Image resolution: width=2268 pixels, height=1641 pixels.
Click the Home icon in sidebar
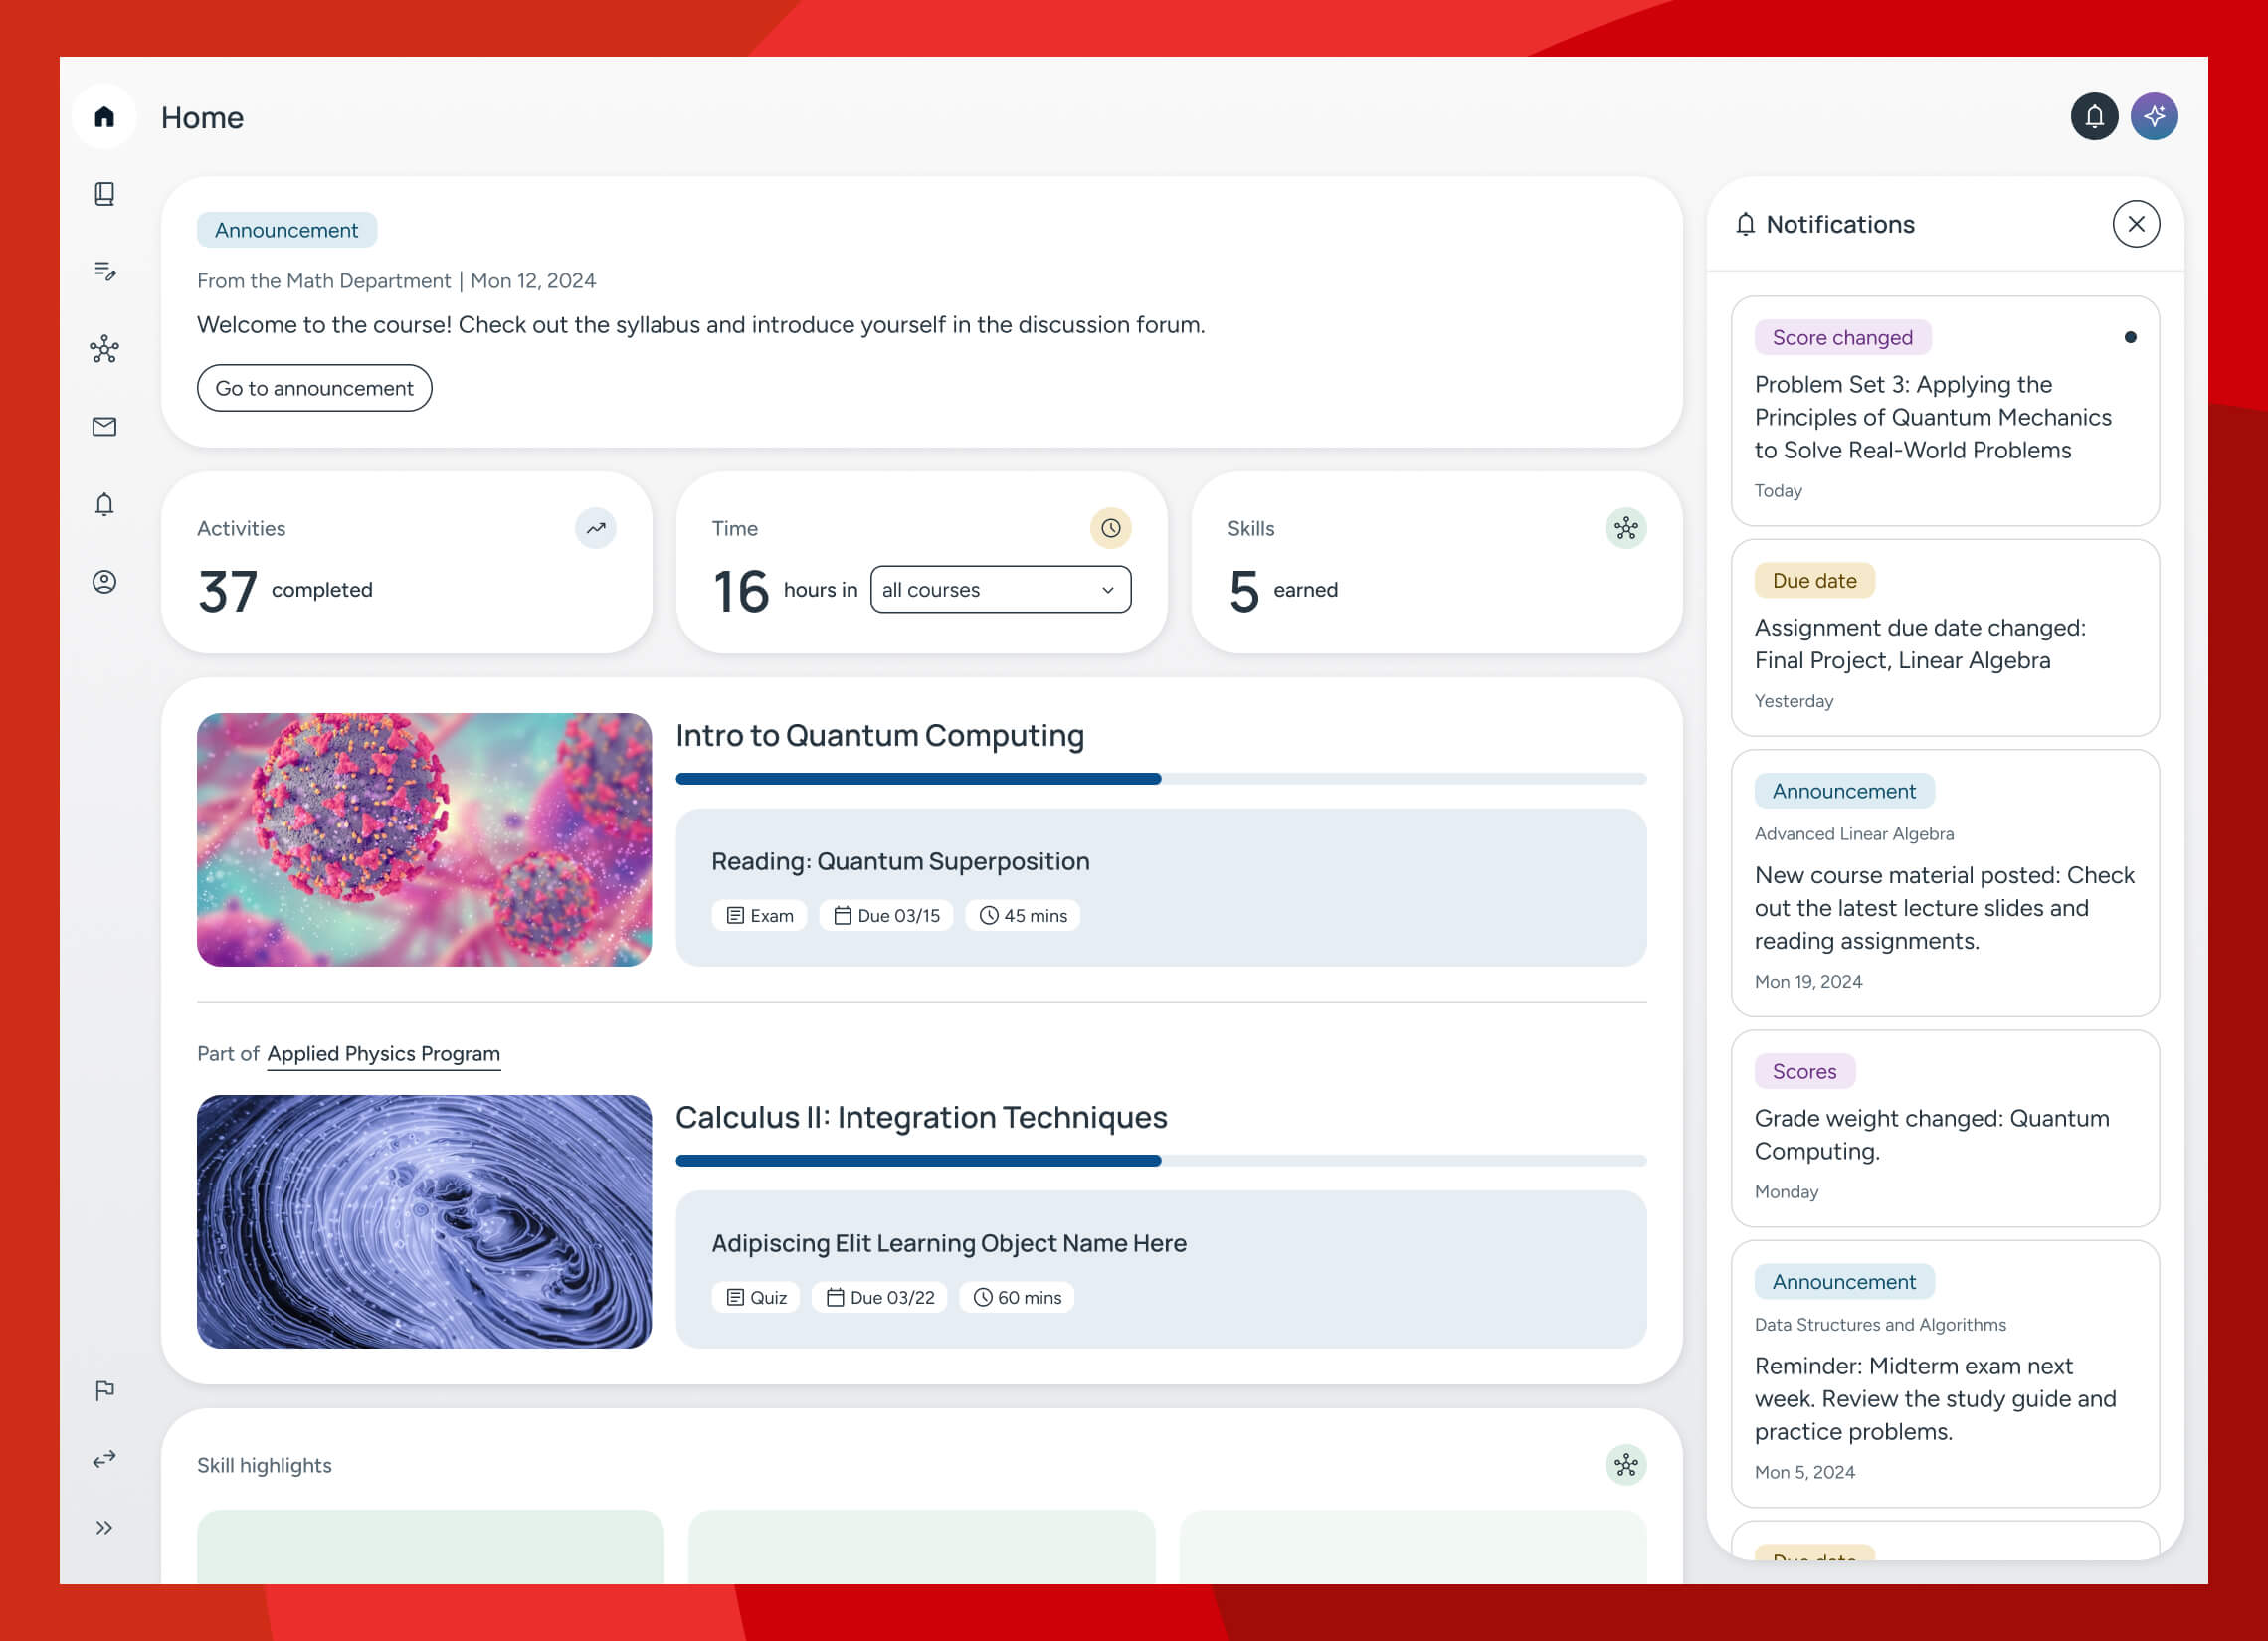[x=104, y=117]
